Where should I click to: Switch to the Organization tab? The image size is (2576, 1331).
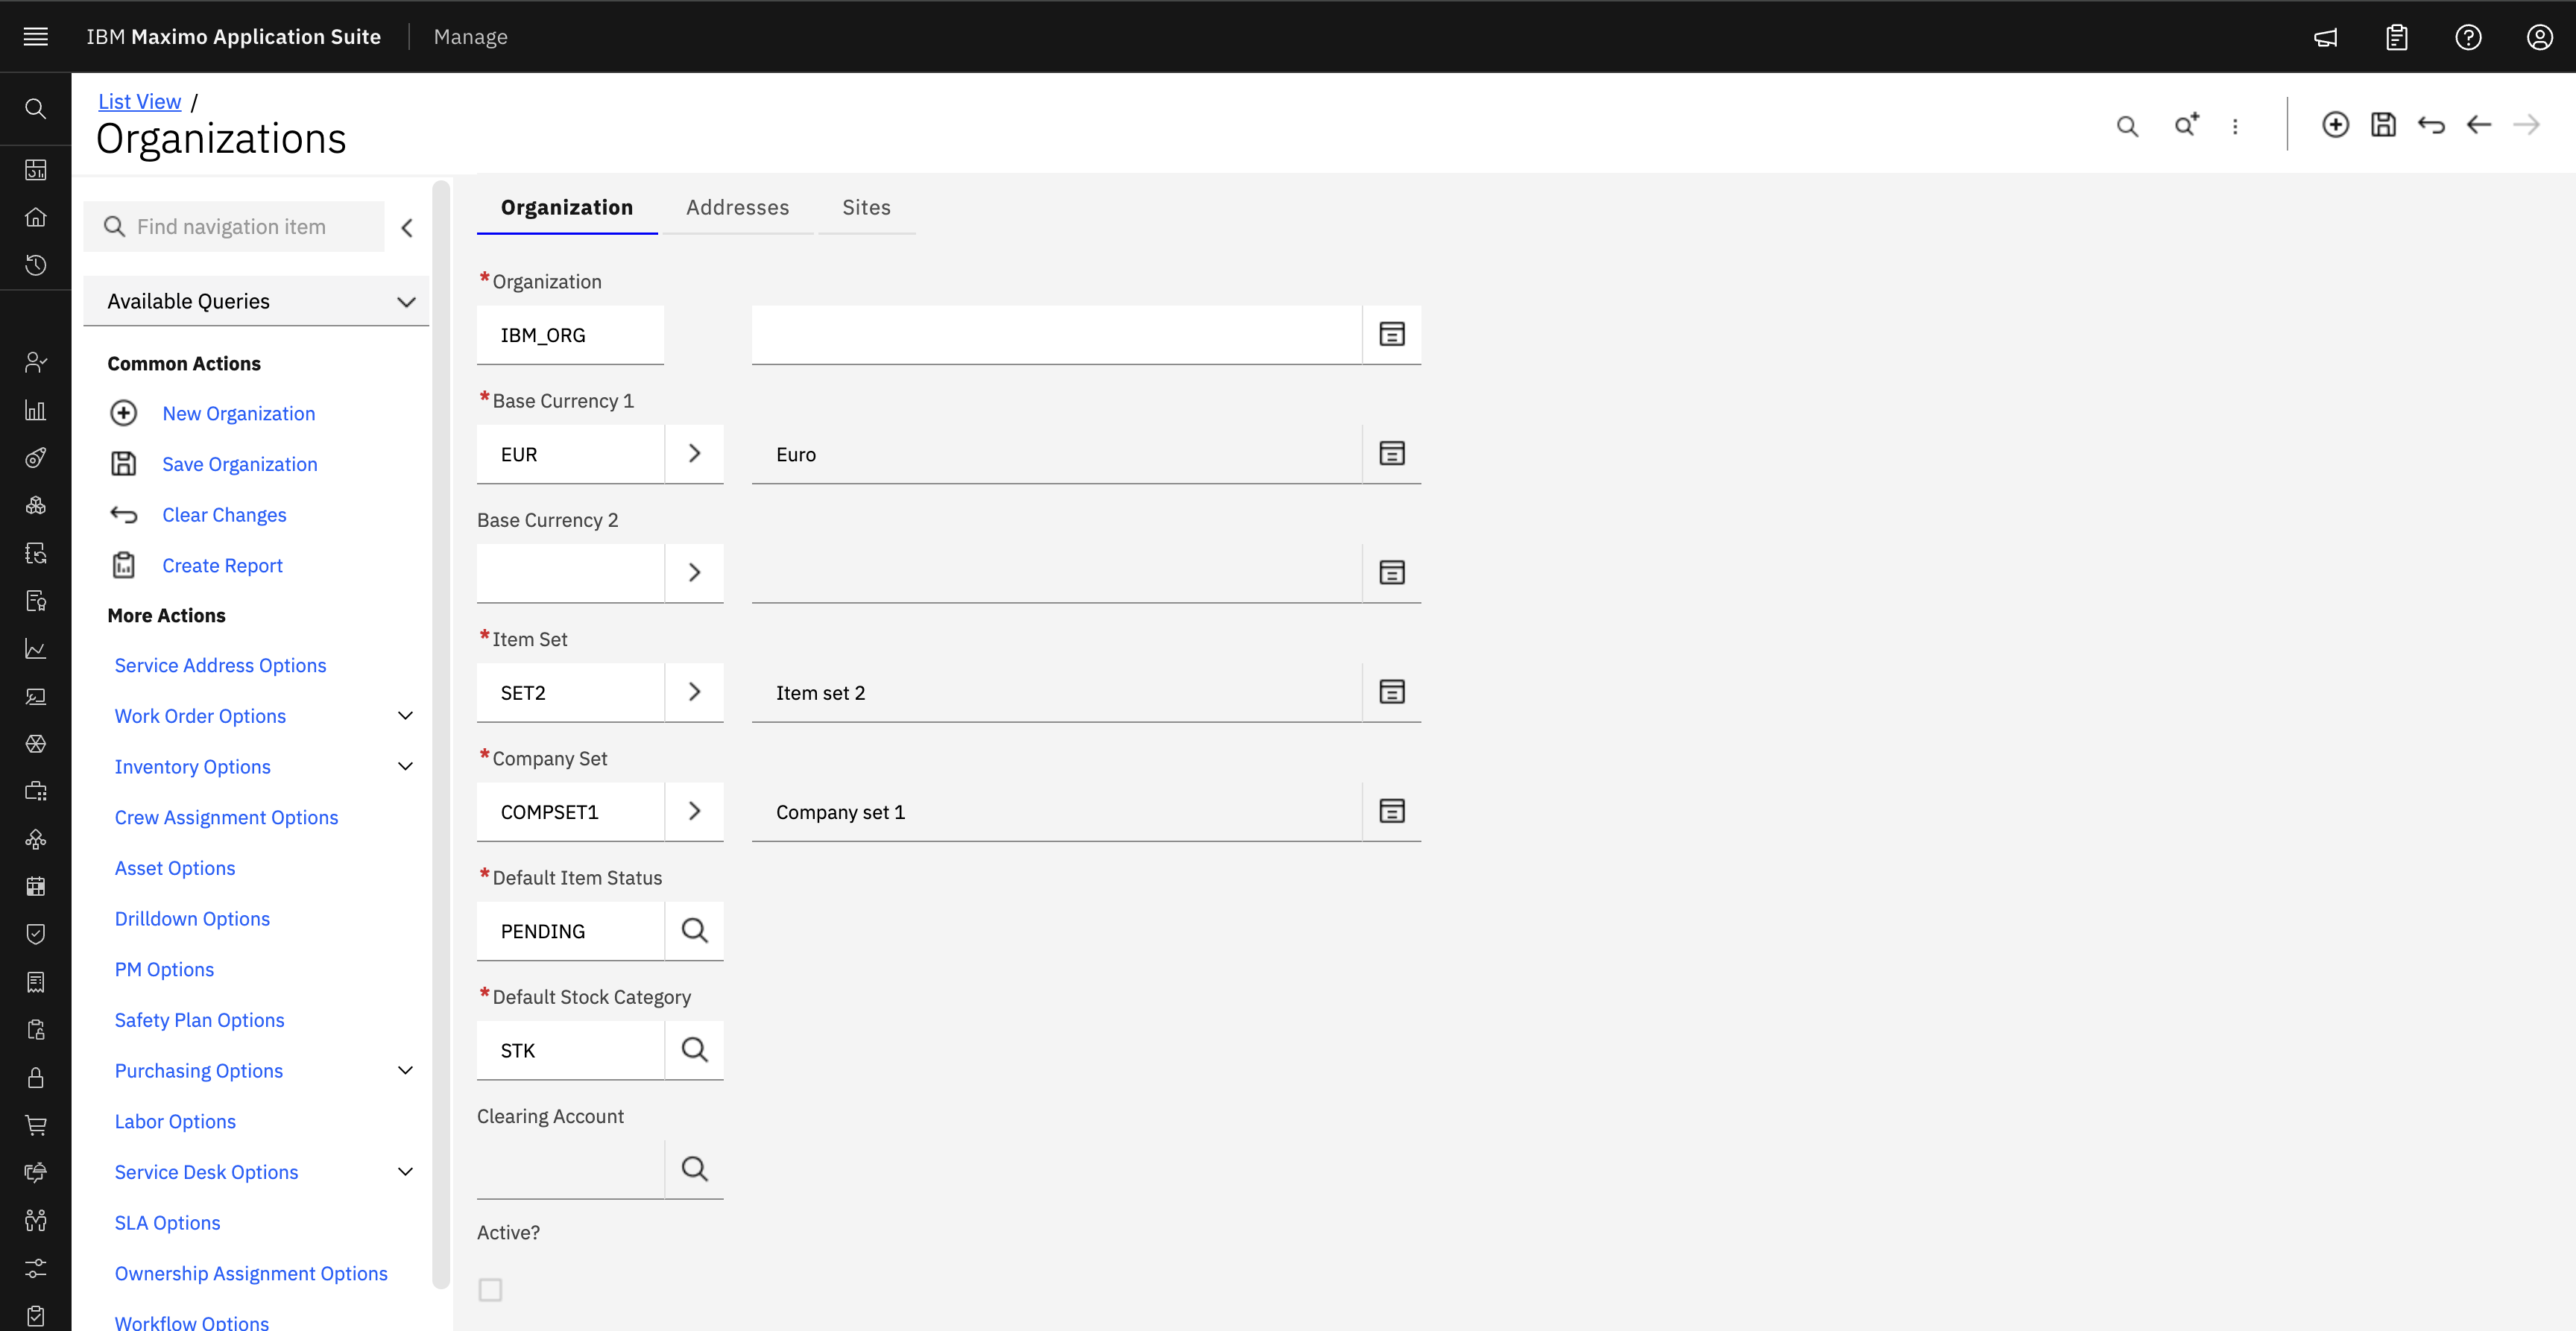tap(567, 207)
